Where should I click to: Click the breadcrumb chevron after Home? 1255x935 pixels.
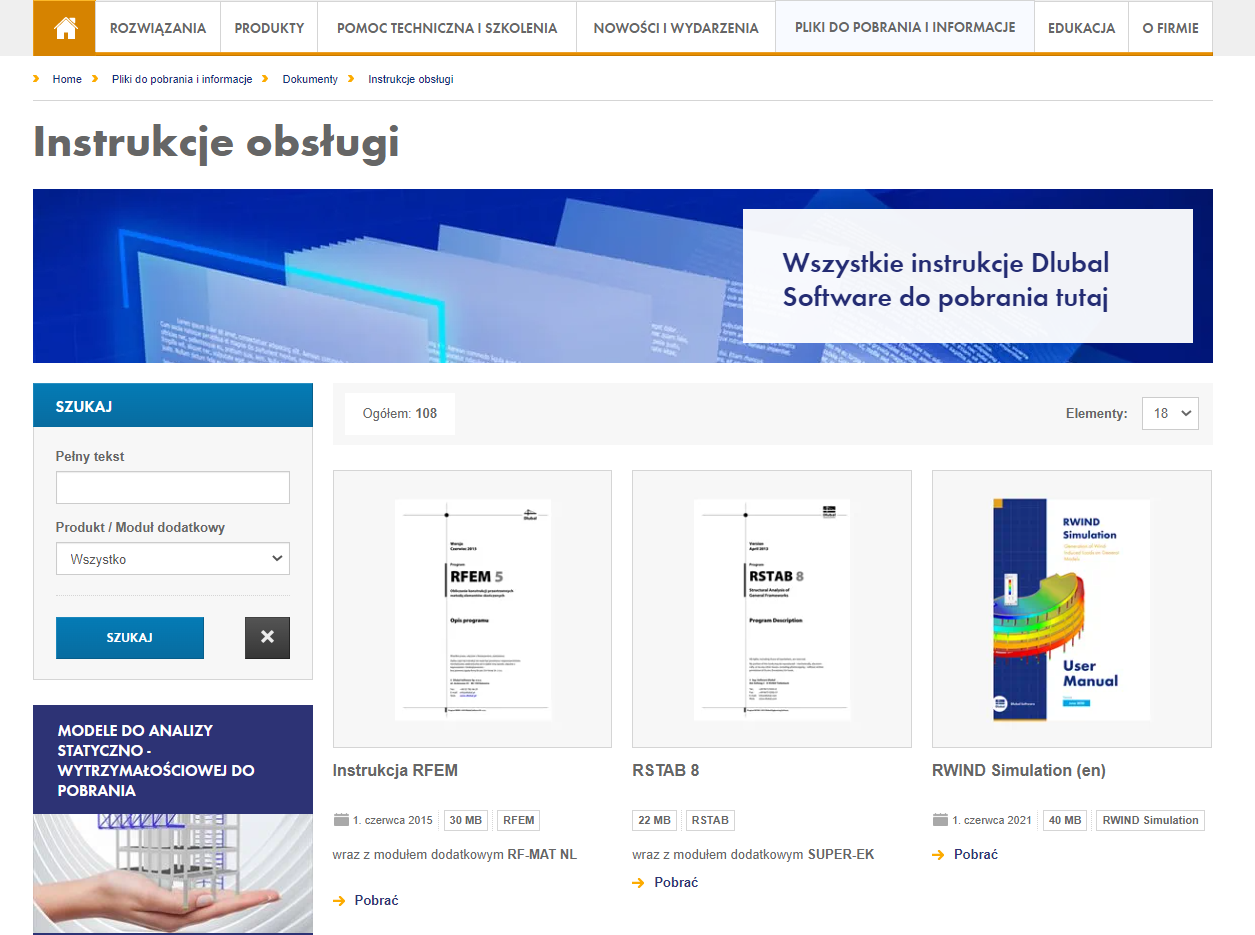coord(93,78)
